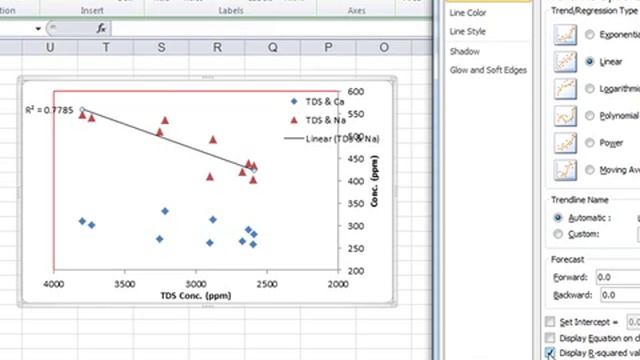Open the Glow and Soft Edges tab
This screenshot has width=640, height=360.
(x=488, y=70)
